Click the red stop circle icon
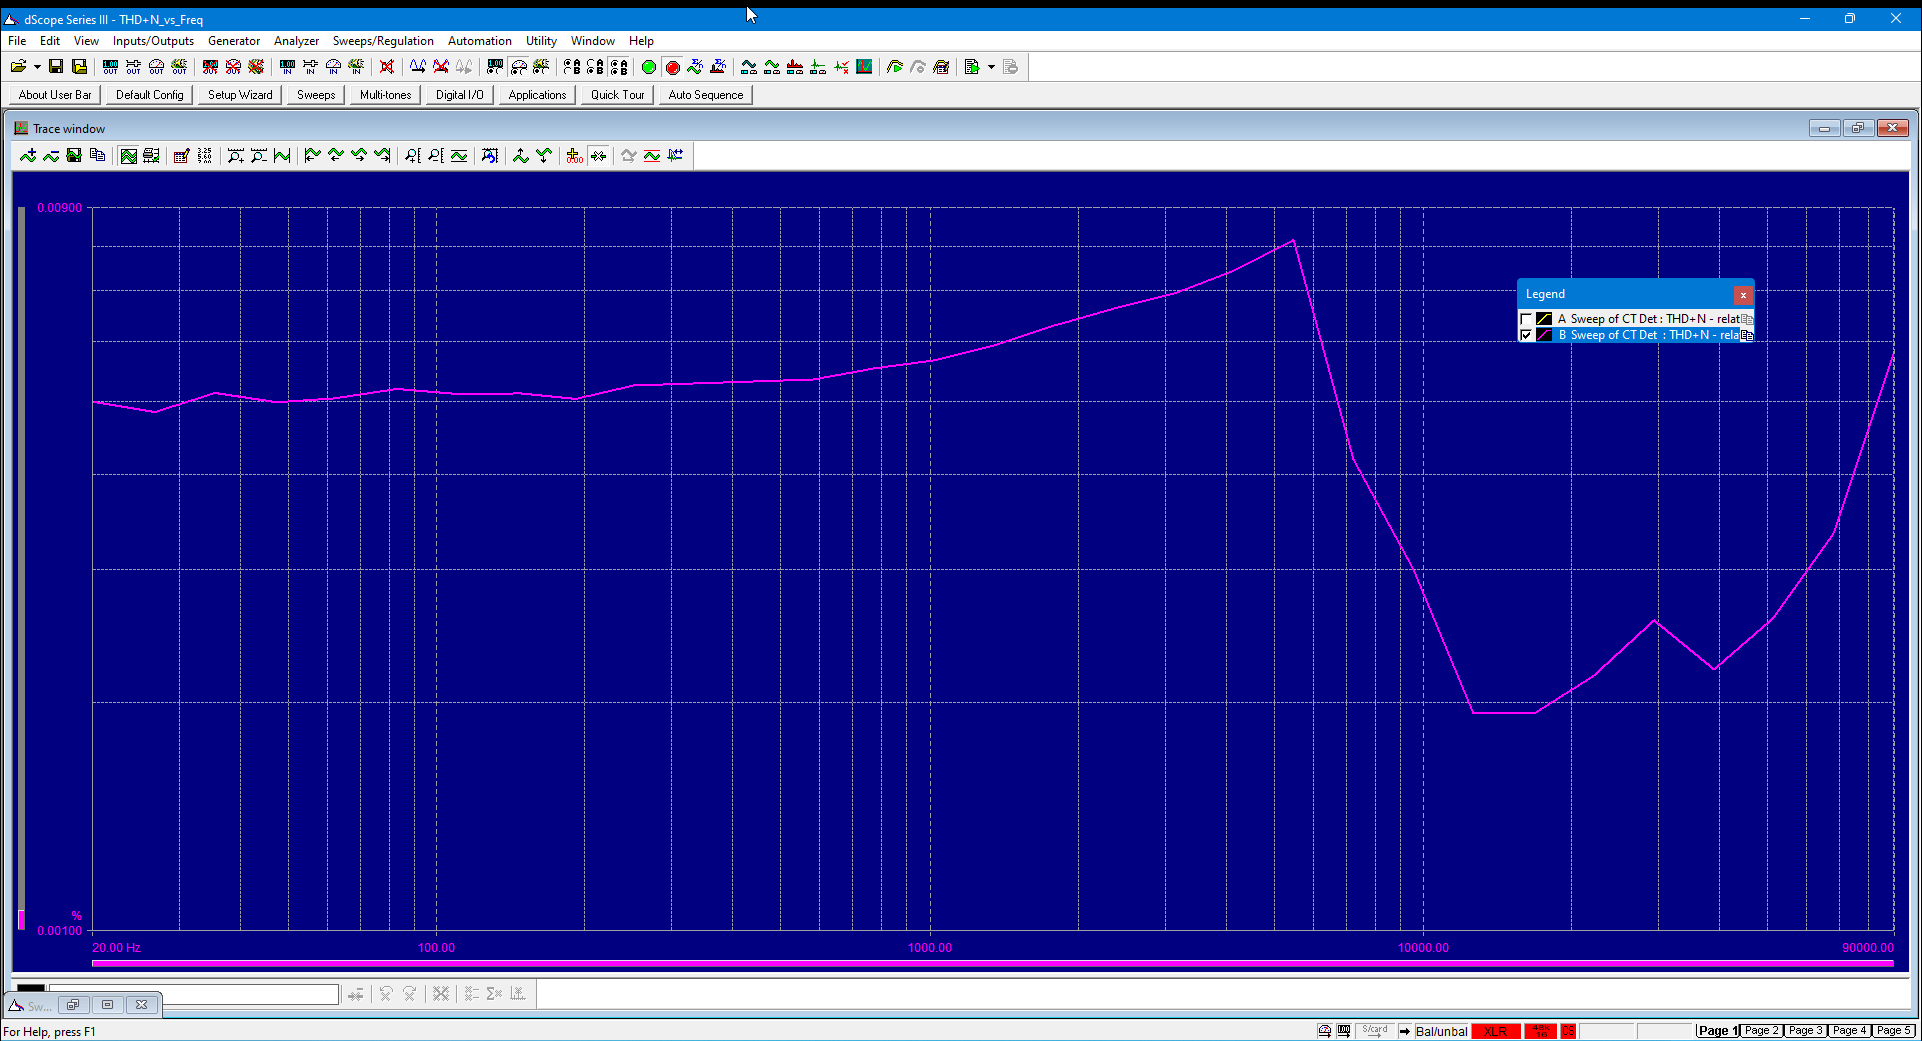 [673, 67]
